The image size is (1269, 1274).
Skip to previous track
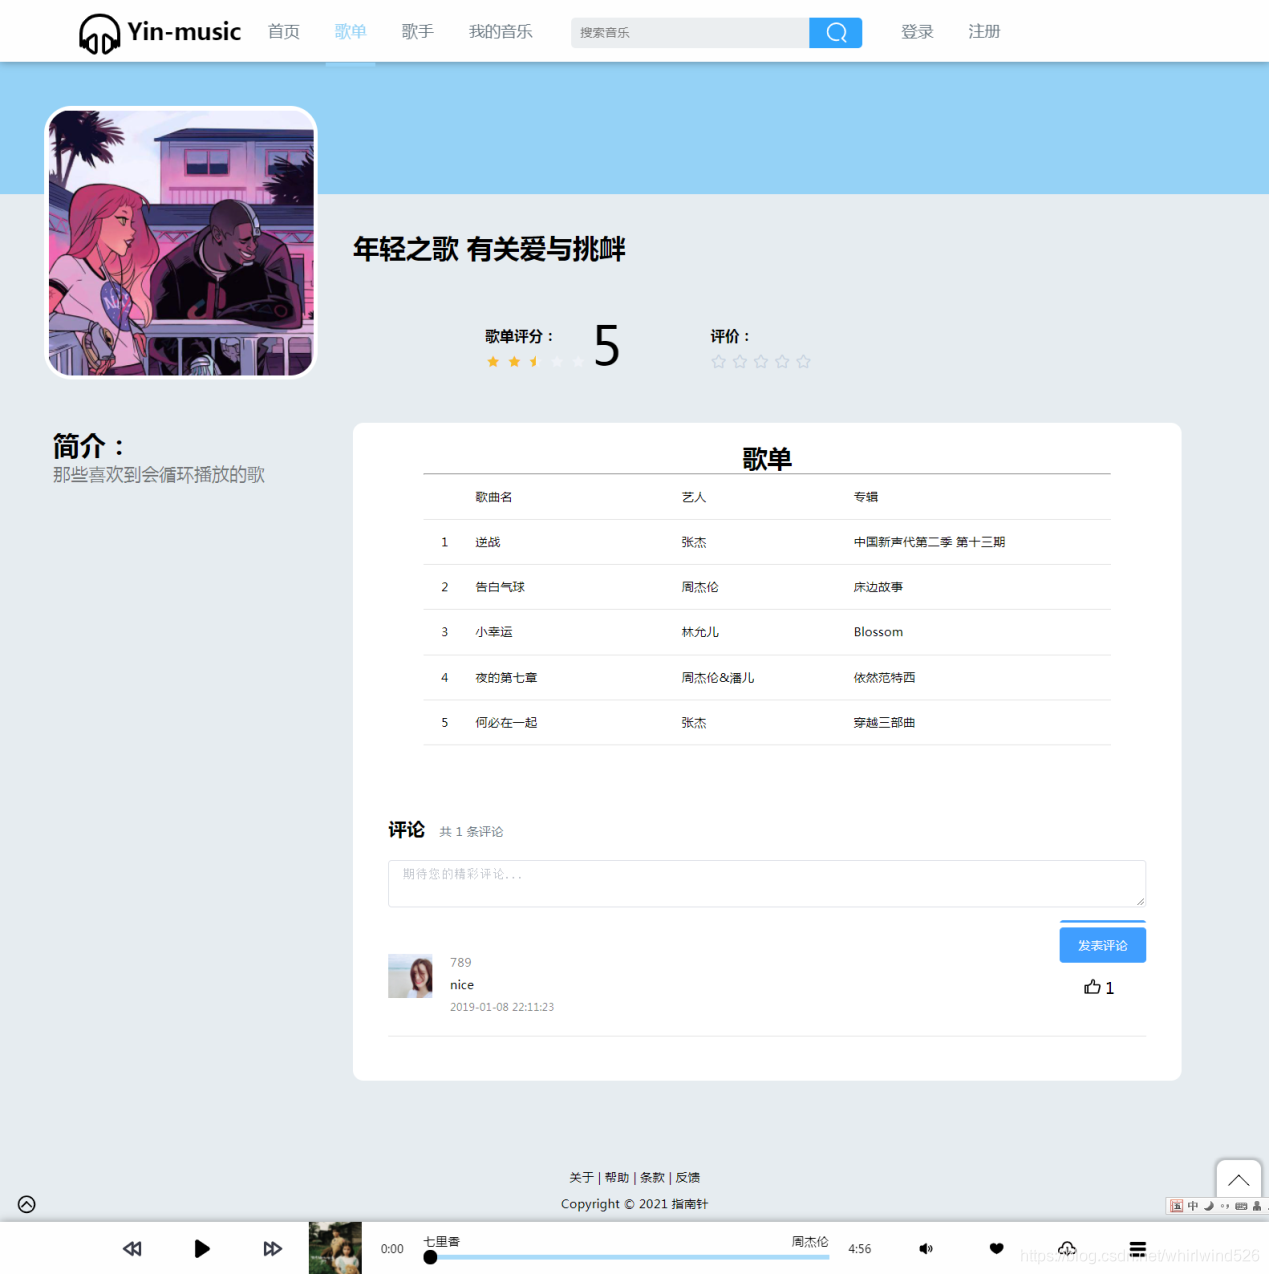pyautogui.click(x=132, y=1248)
